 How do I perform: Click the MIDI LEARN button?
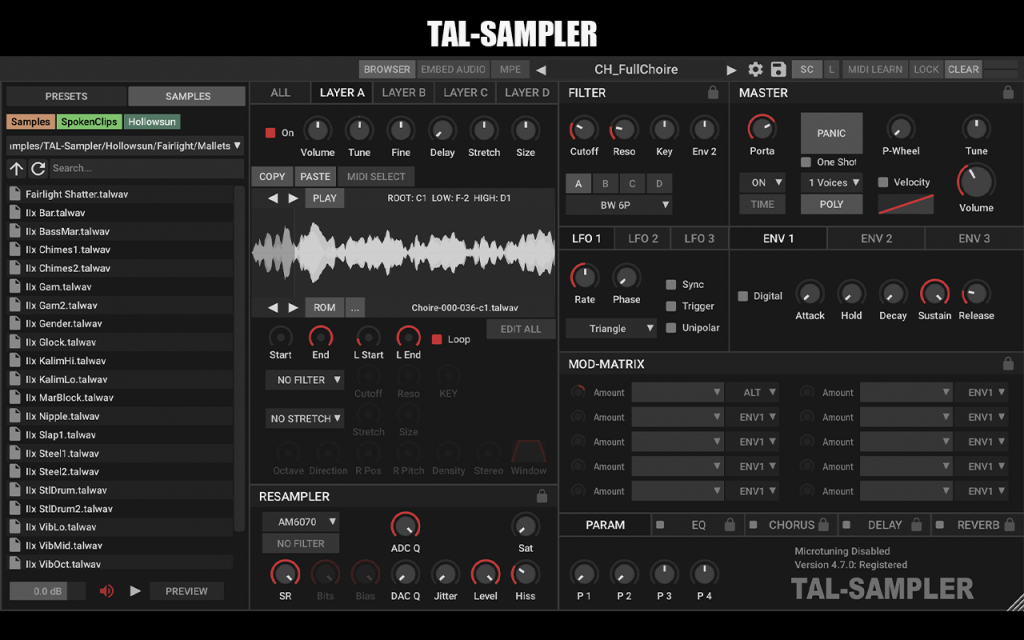(874, 69)
